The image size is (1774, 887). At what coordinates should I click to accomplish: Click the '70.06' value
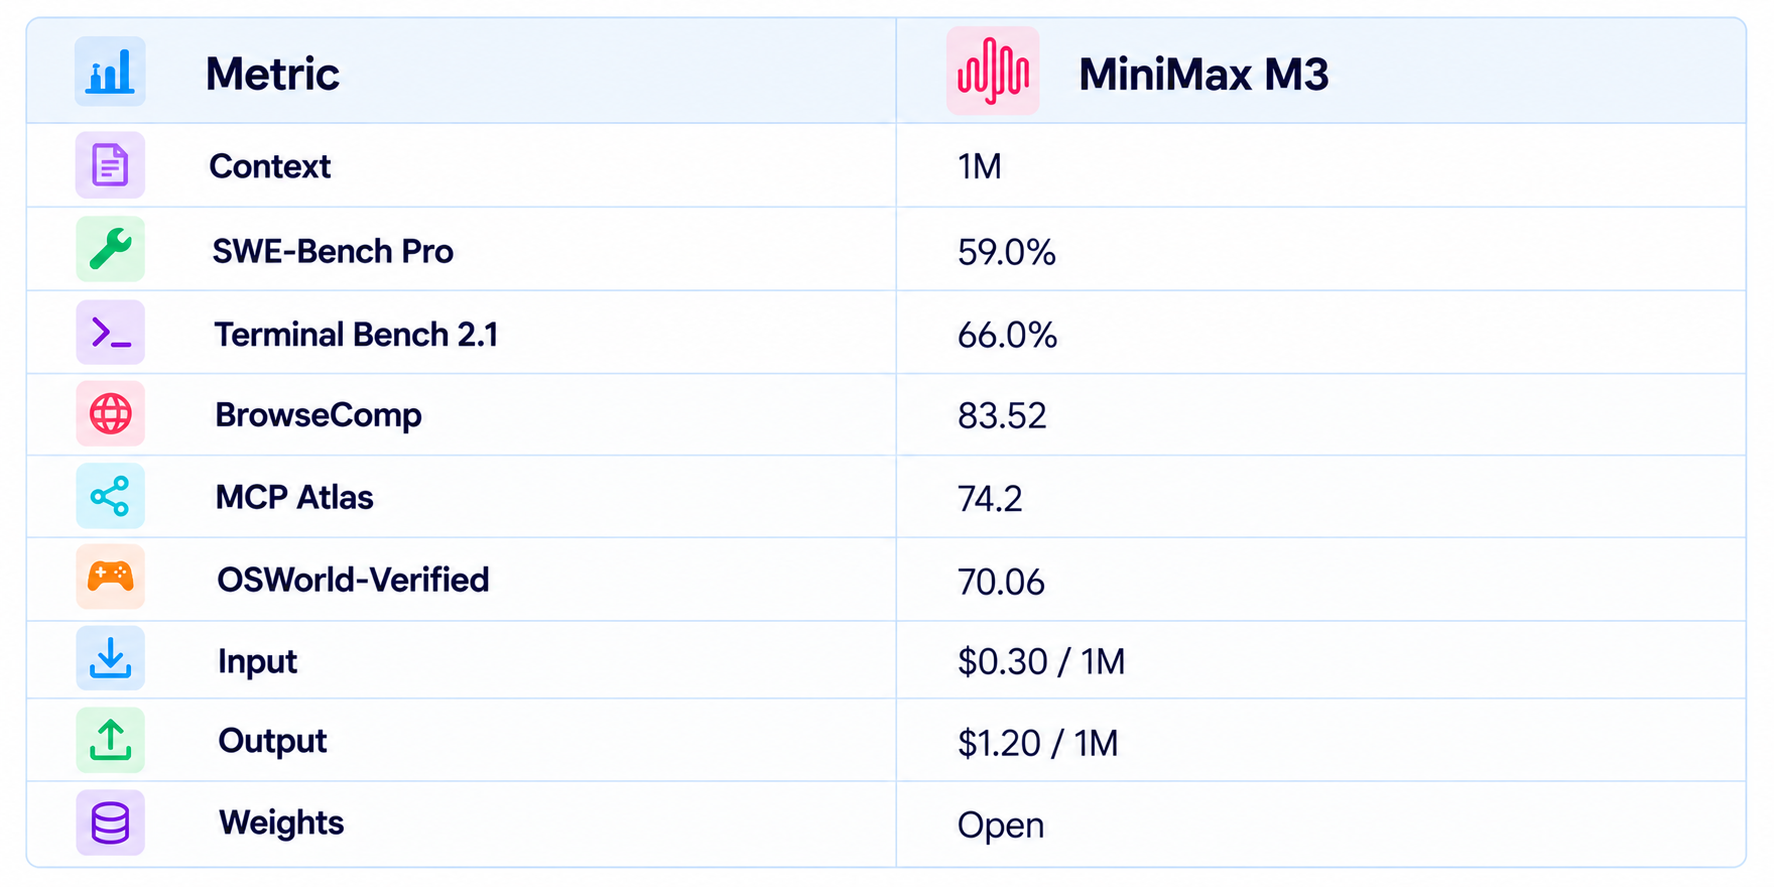coord(1001,582)
